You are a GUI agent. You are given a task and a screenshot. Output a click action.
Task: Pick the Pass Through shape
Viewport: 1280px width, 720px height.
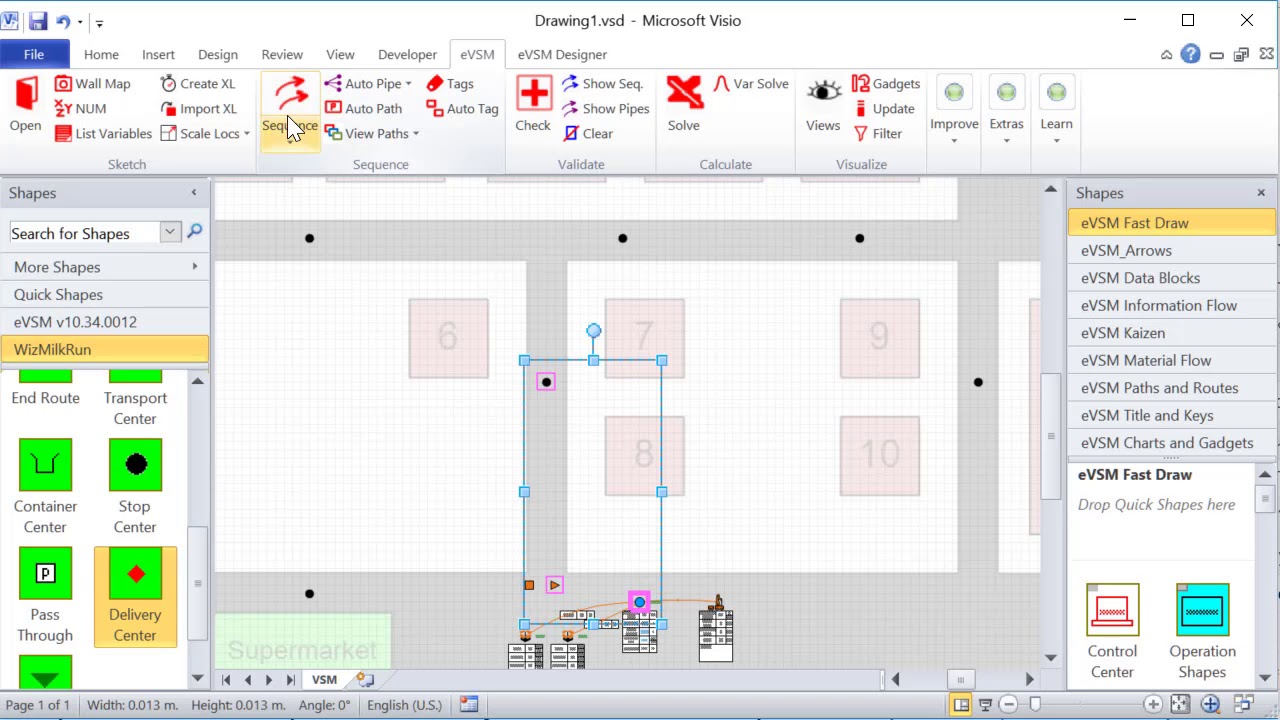45,596
